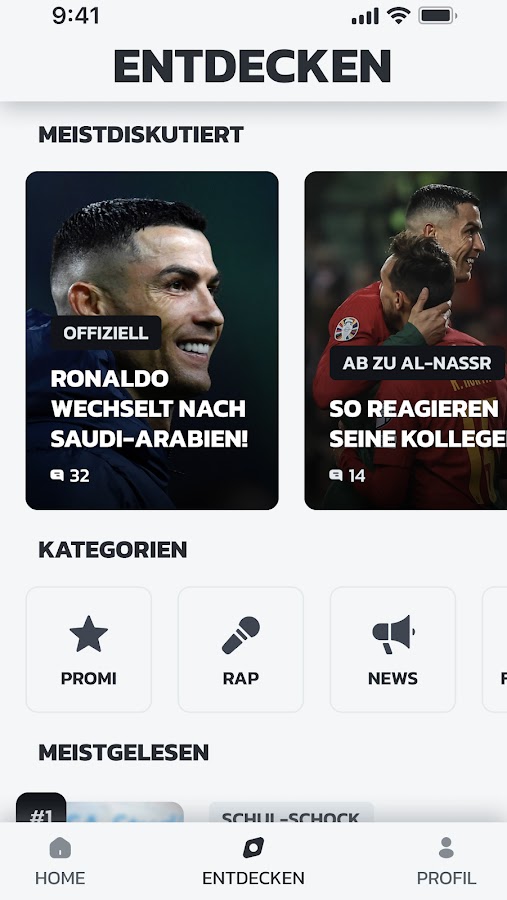This screenshot has height=900, width=507.
Task: Select the News megaphone icon
Action: 393,634
